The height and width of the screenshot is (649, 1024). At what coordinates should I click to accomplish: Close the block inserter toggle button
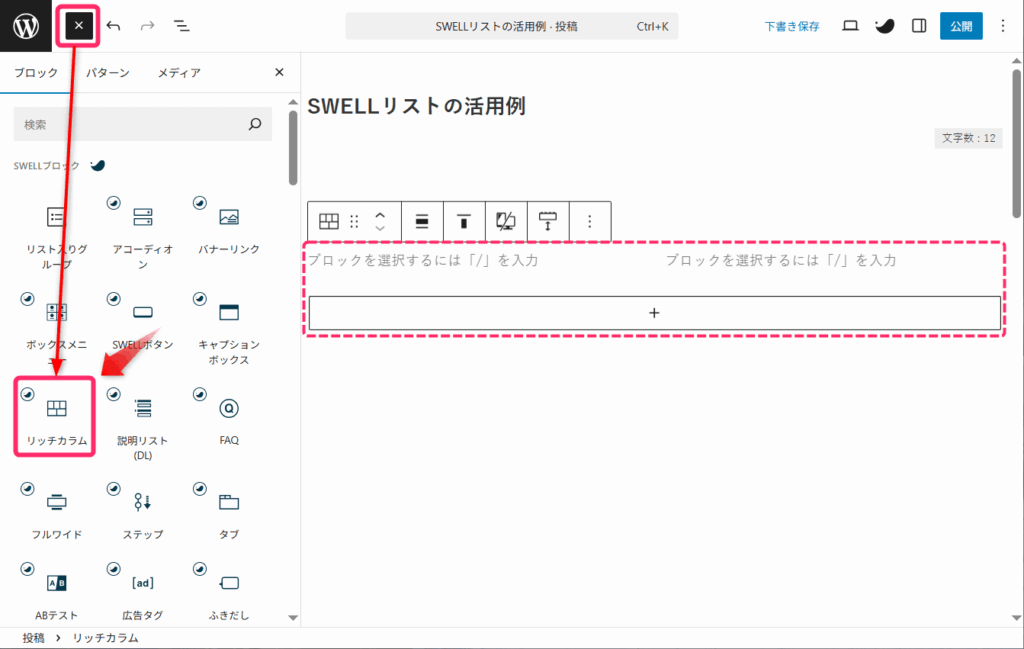[x=78, y=26]
